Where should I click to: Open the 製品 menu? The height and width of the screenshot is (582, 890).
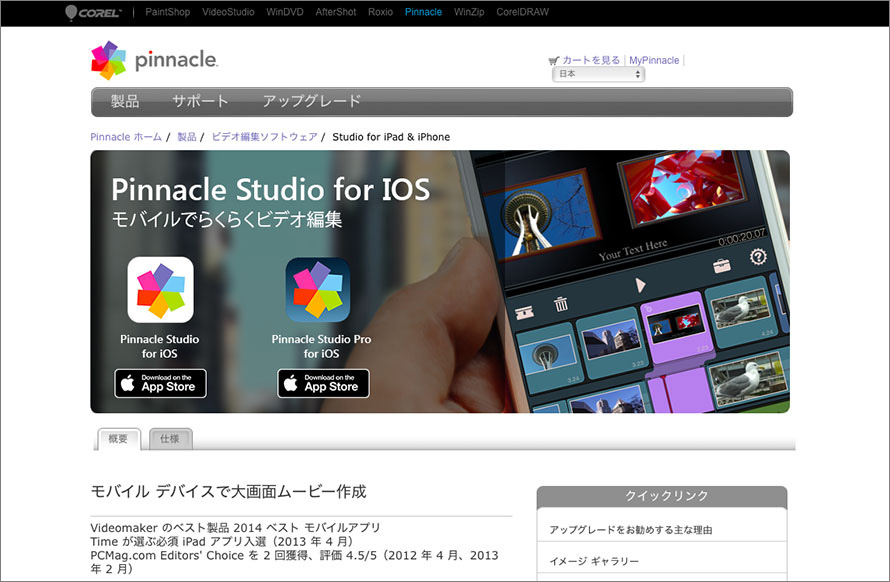[125, 101]
